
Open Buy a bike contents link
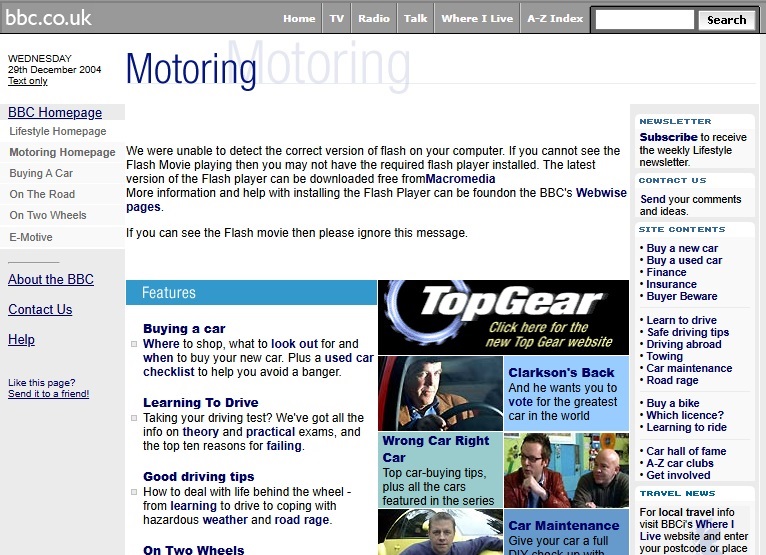coord(673,403)
